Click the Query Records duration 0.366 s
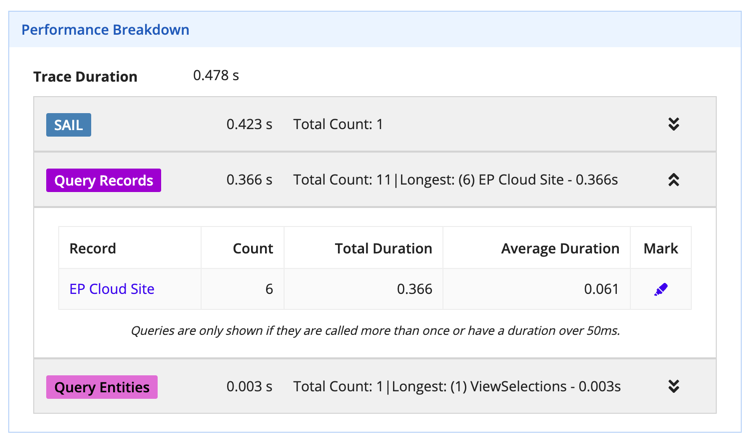The image size is (751, 440). point(249,180)
